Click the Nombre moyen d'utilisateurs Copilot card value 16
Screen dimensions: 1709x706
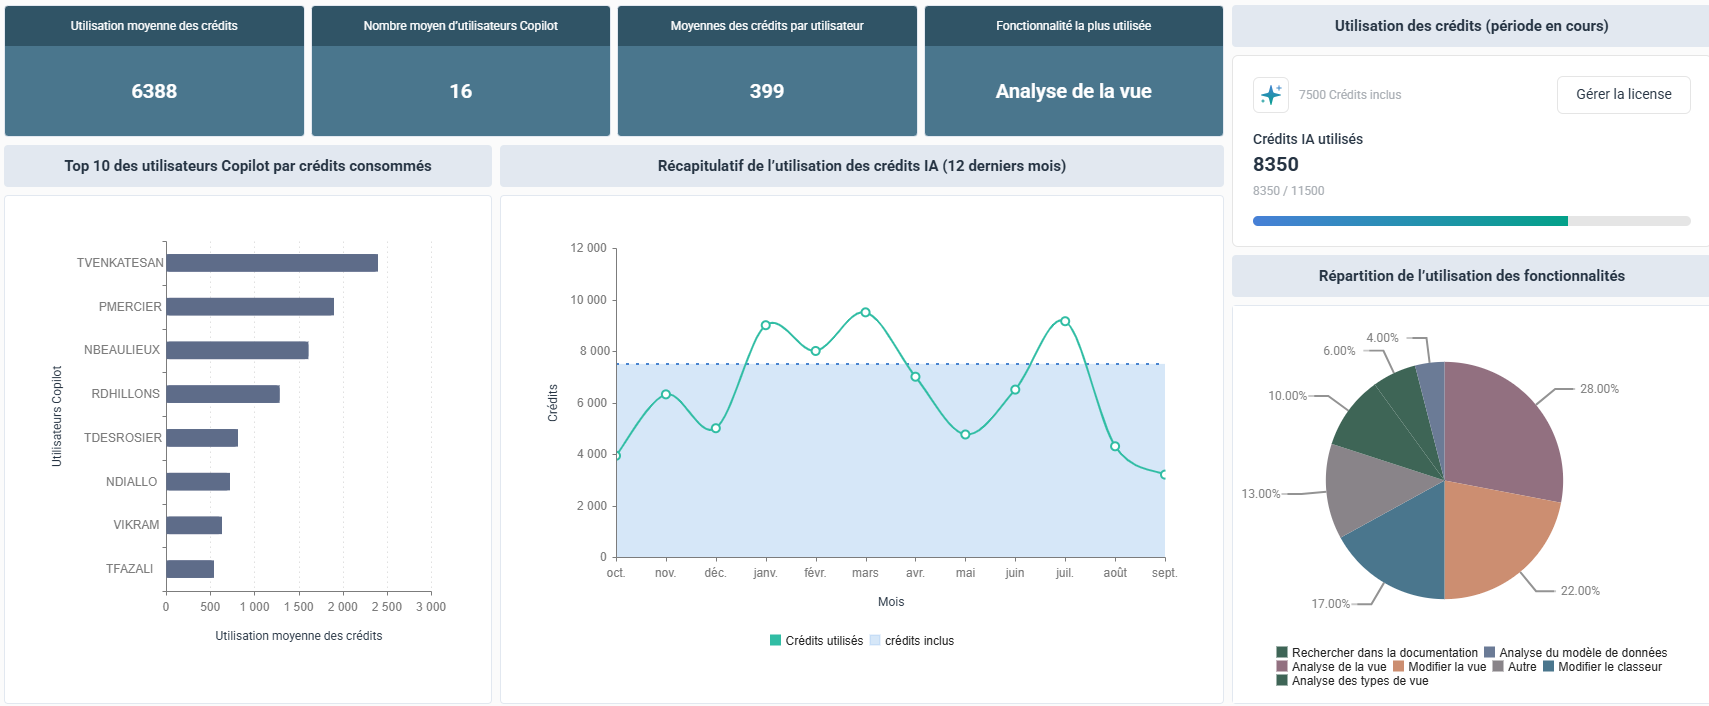460,91
